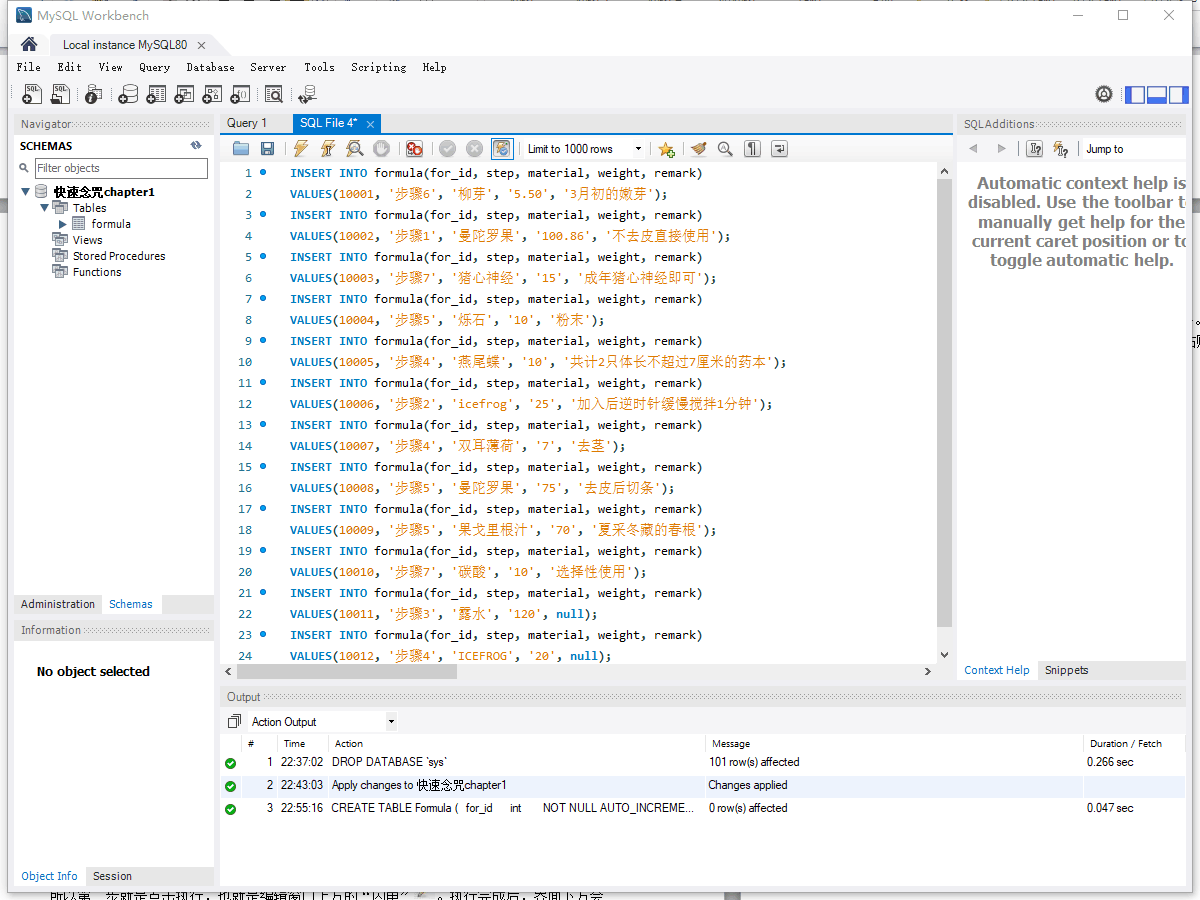
Task: Switch to the Snippets tab
Action: point(1067,670)
